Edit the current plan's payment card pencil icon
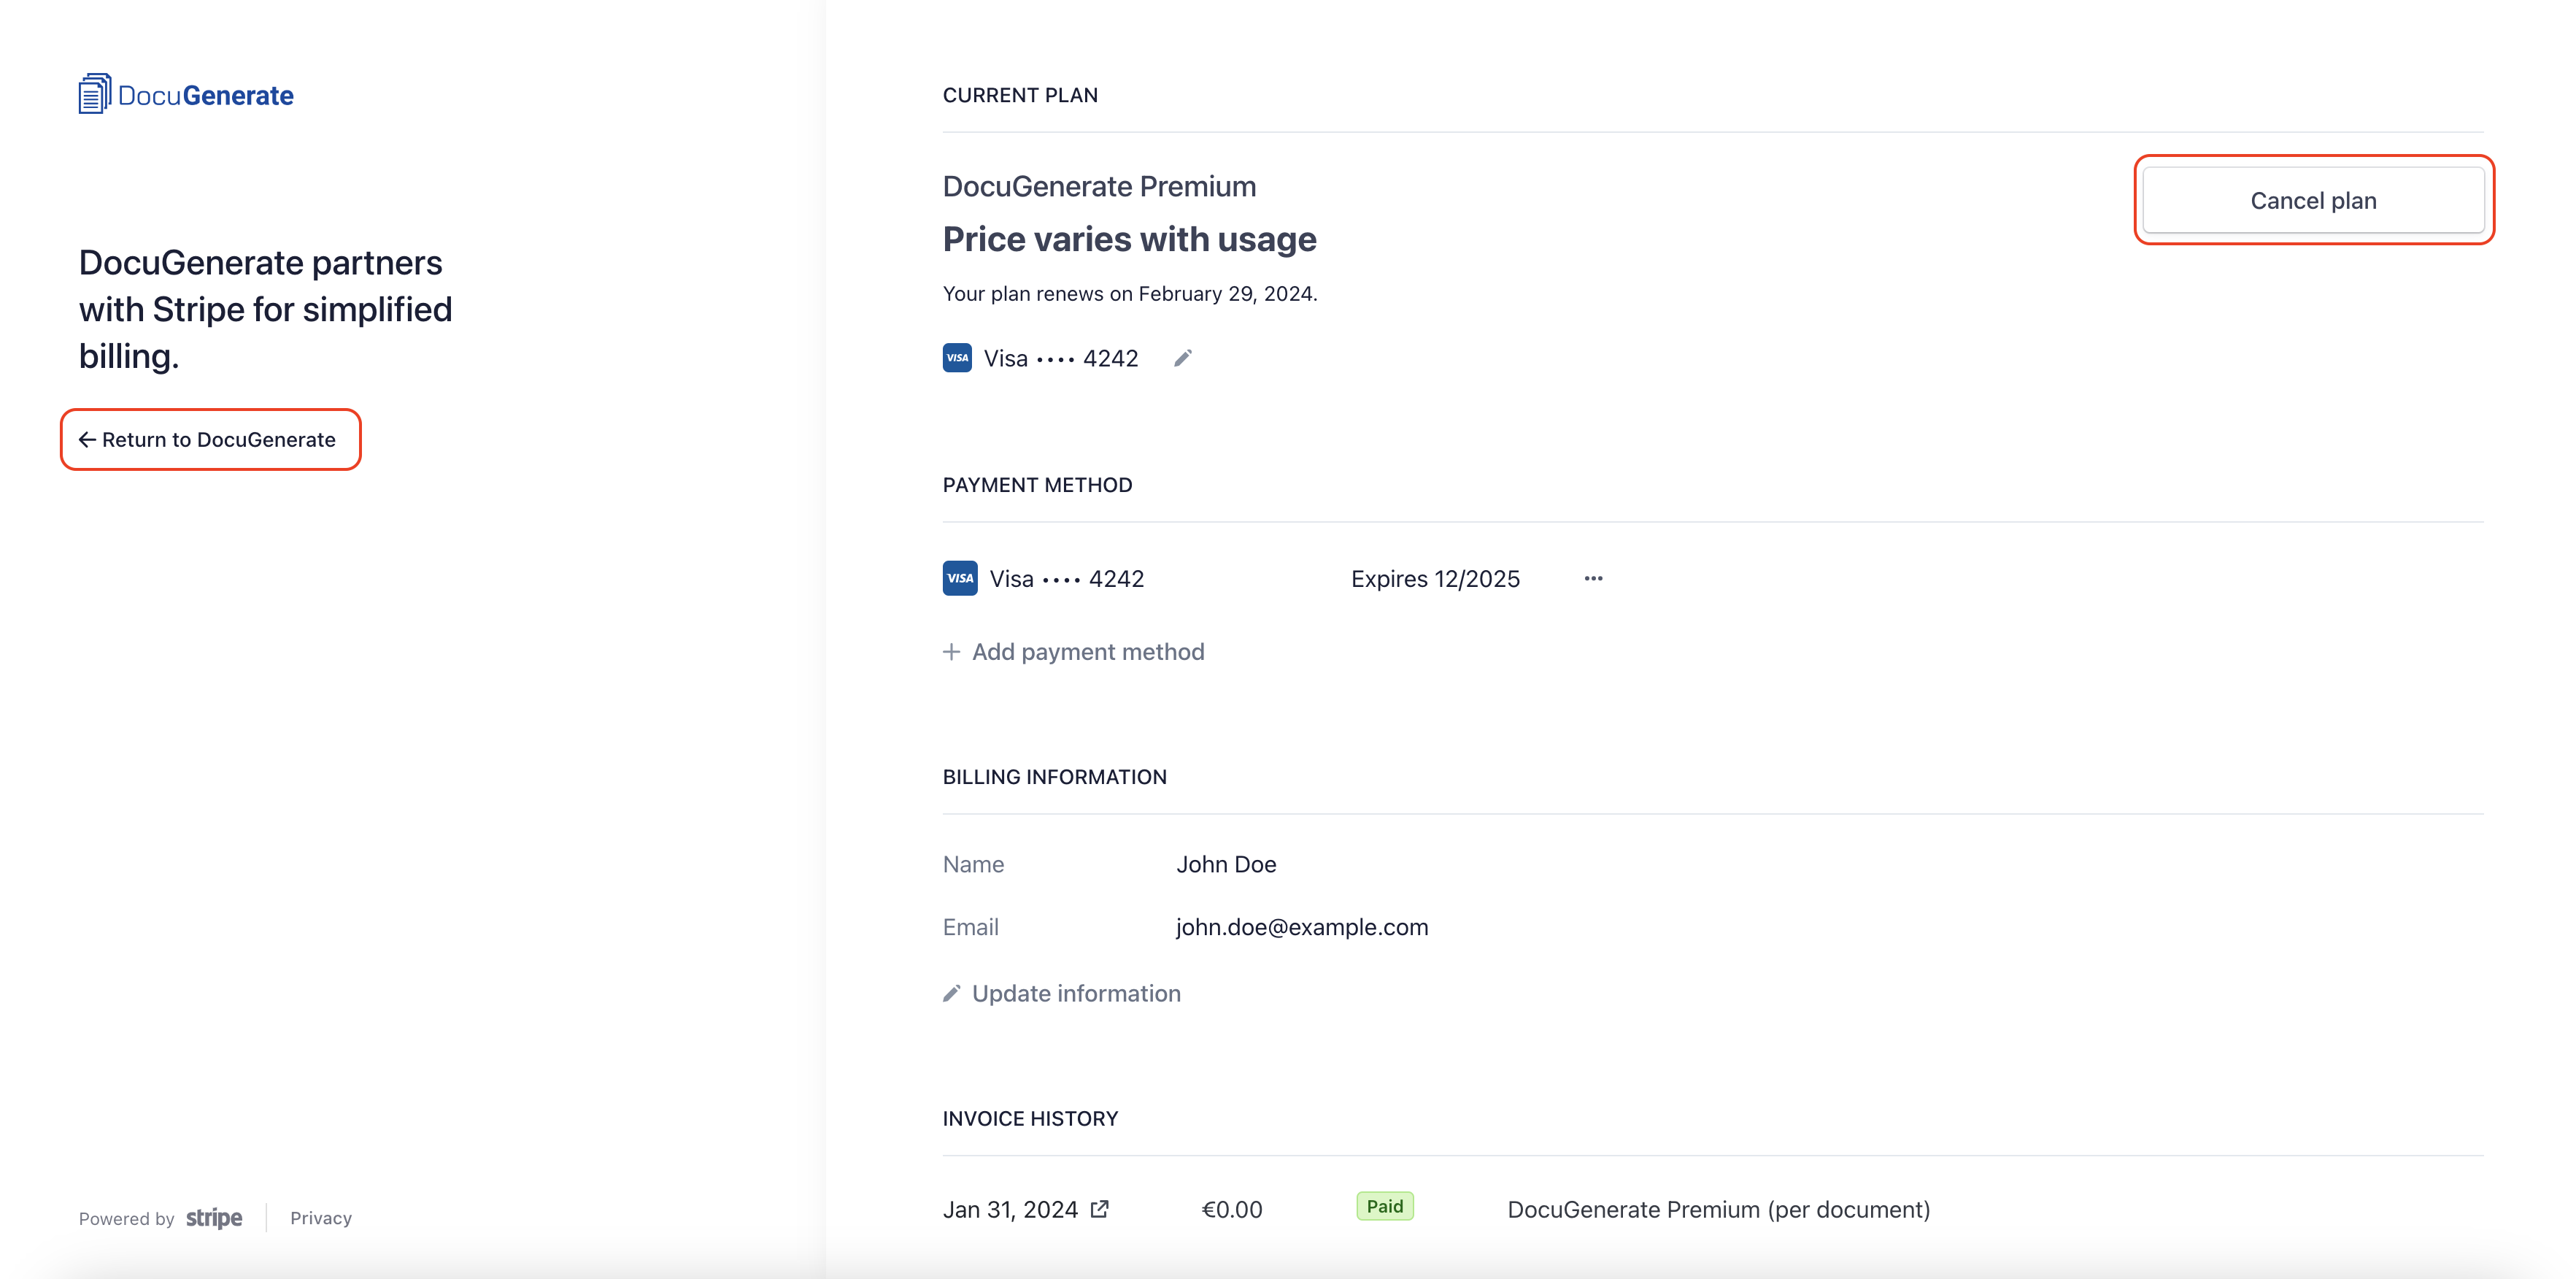2576x1279 pixels. tap(1182, 358)
